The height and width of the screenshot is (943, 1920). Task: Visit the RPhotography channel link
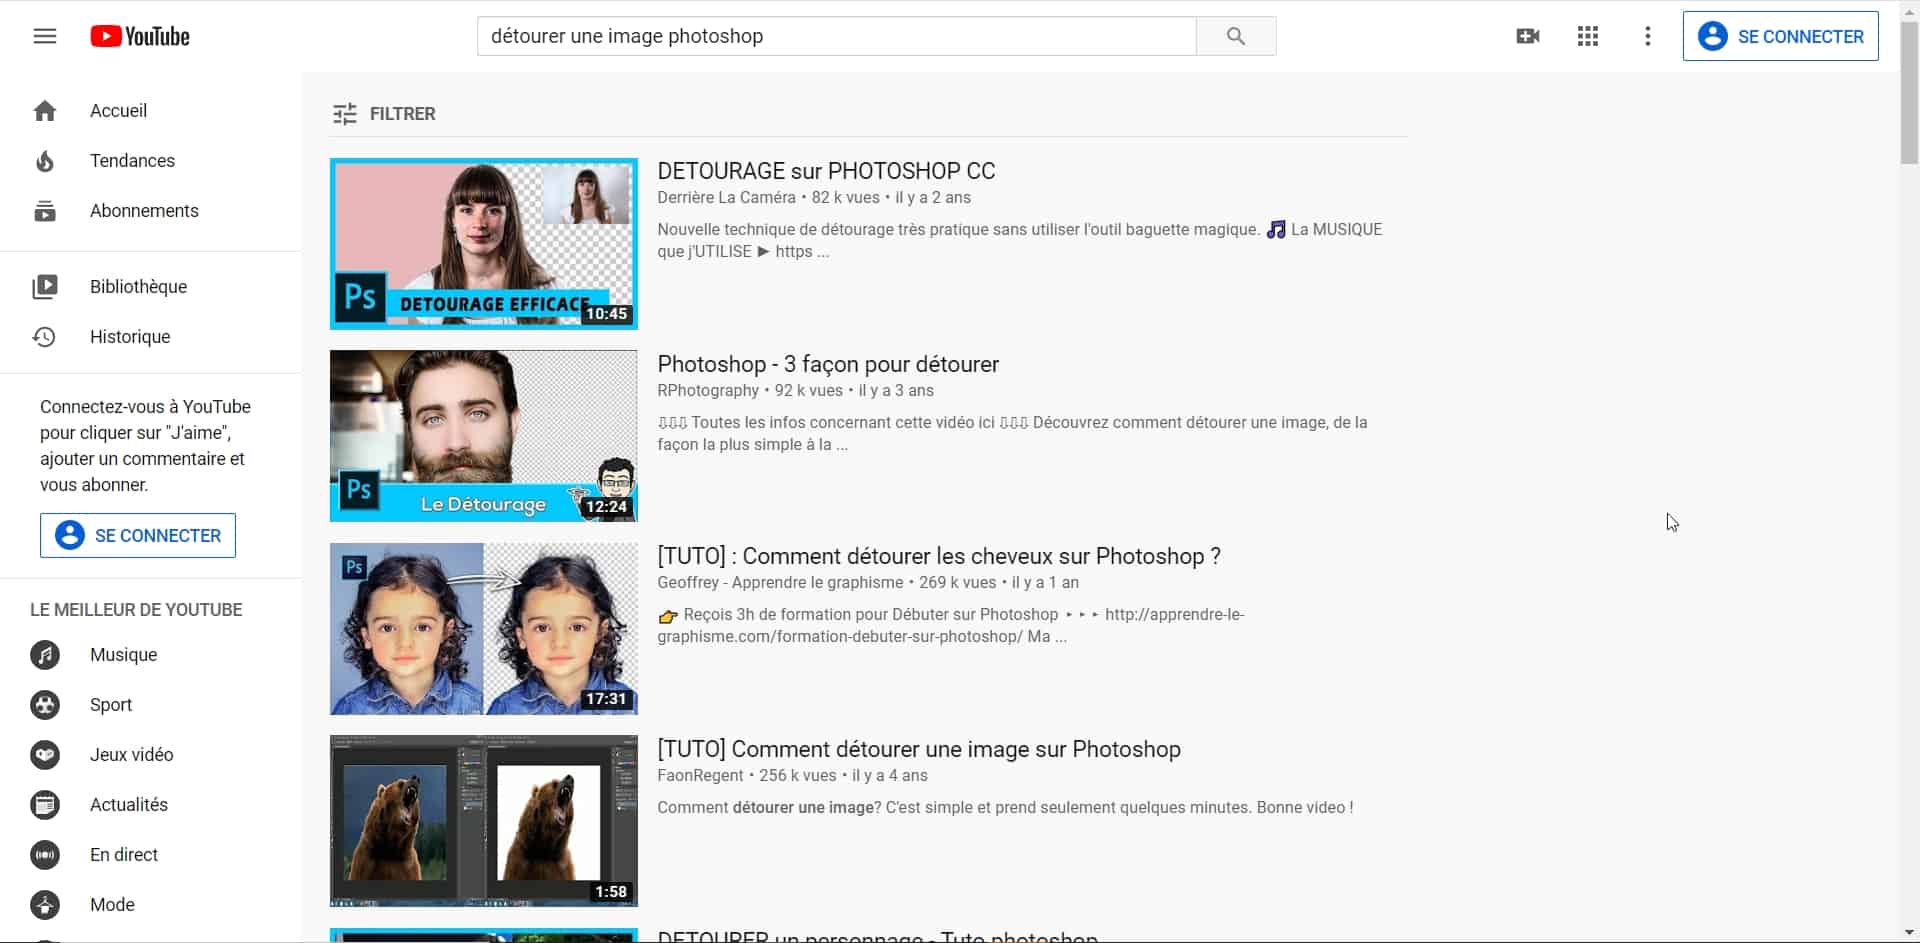point(708,391)
